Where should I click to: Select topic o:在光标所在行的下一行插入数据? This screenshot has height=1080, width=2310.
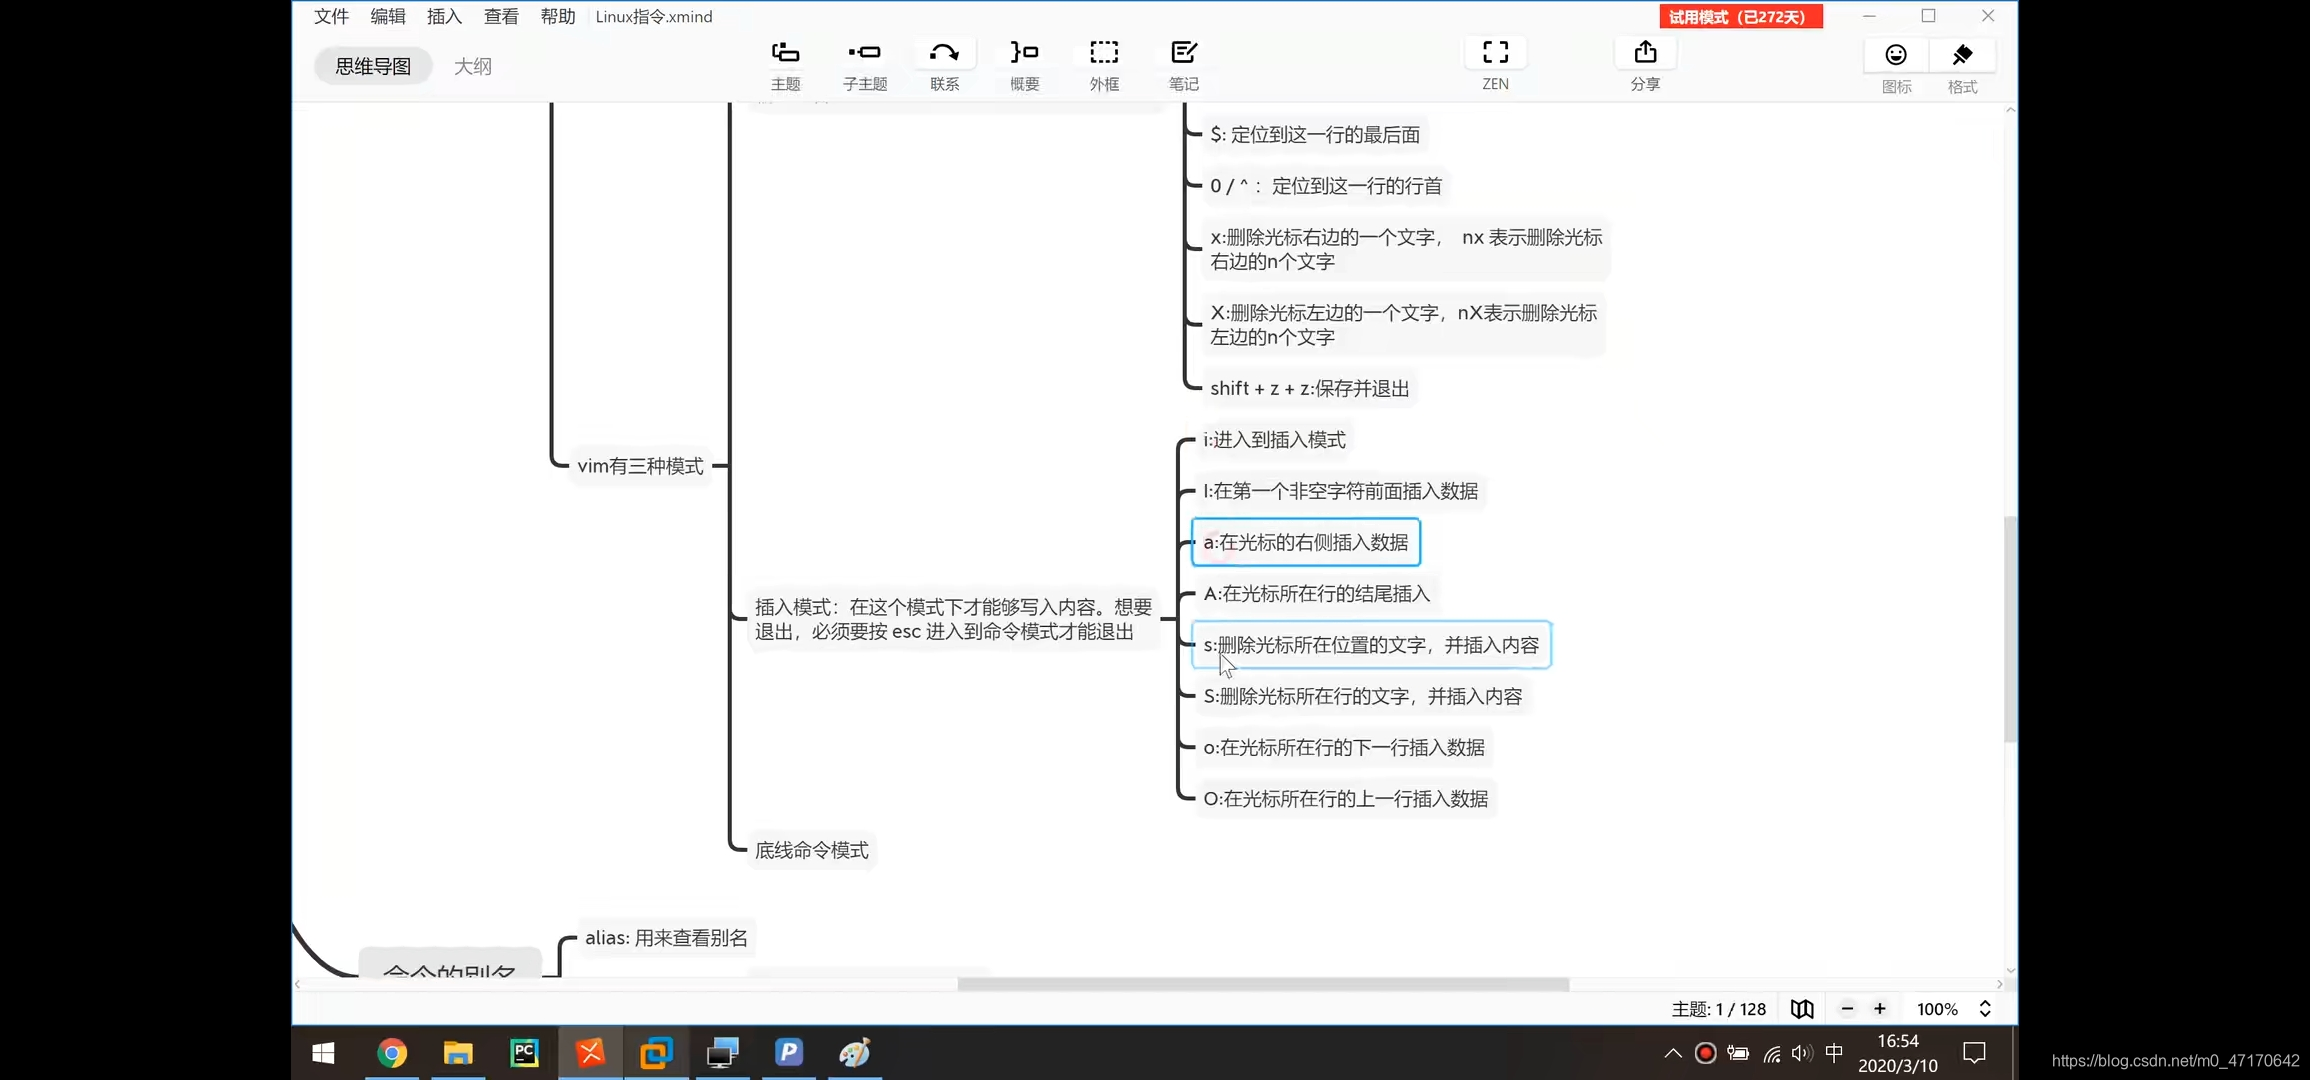pyautogui.click(x=1344, y=748)
